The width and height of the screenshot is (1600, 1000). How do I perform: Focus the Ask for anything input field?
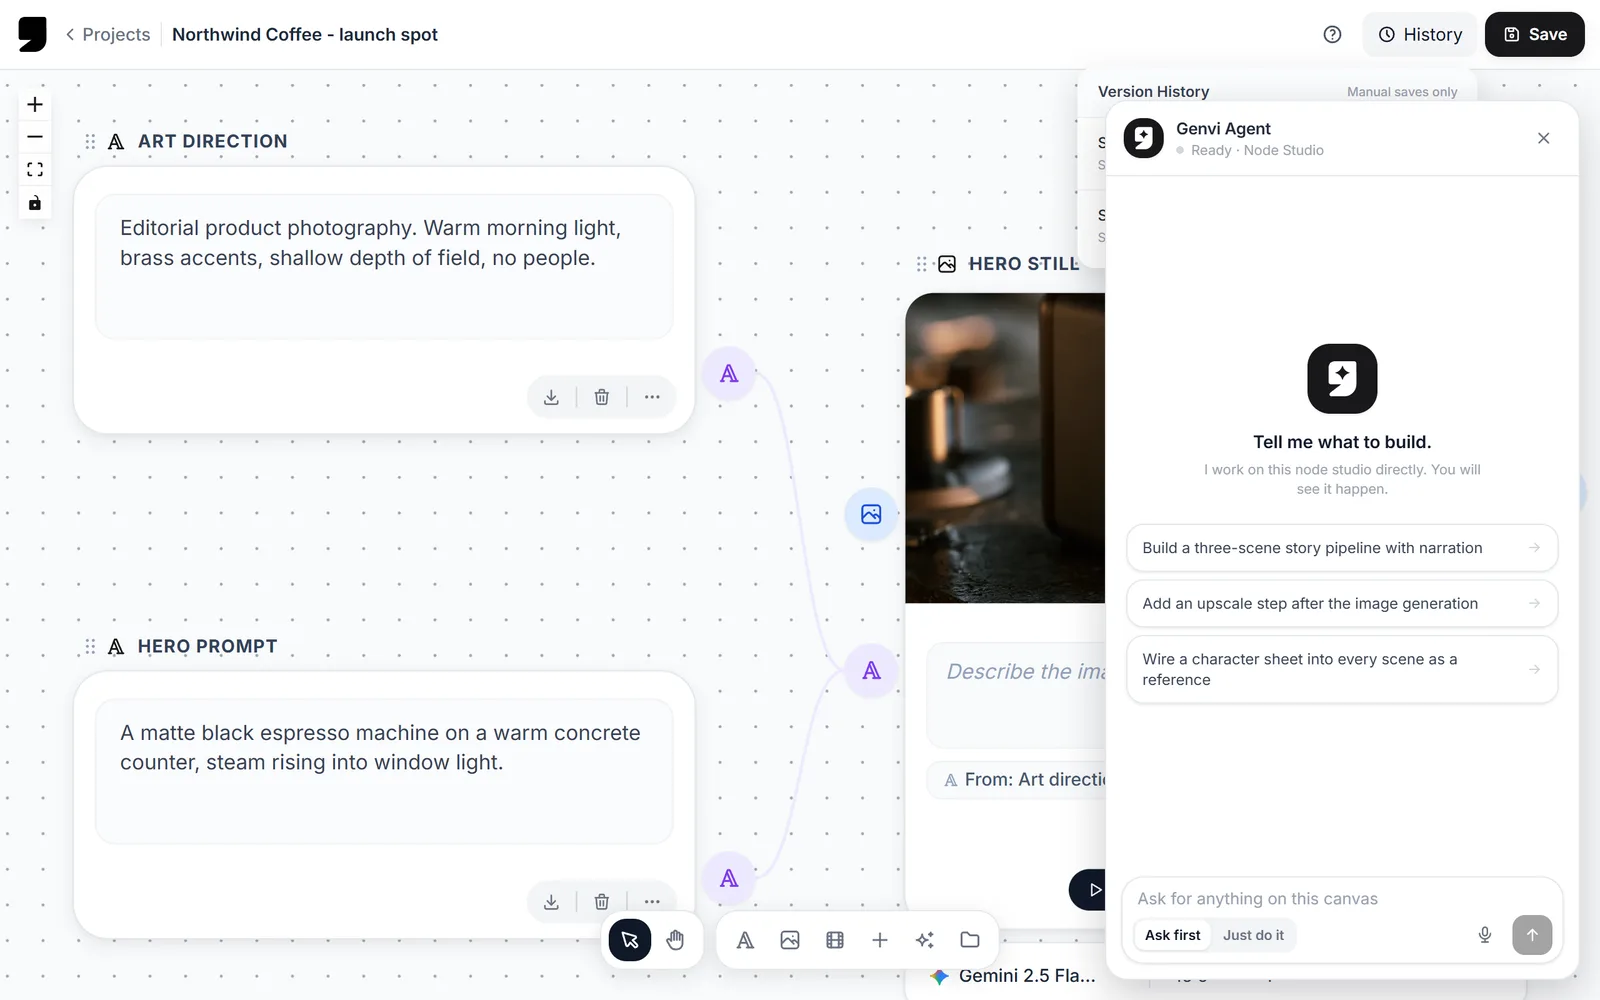[x=1342, y=899]
